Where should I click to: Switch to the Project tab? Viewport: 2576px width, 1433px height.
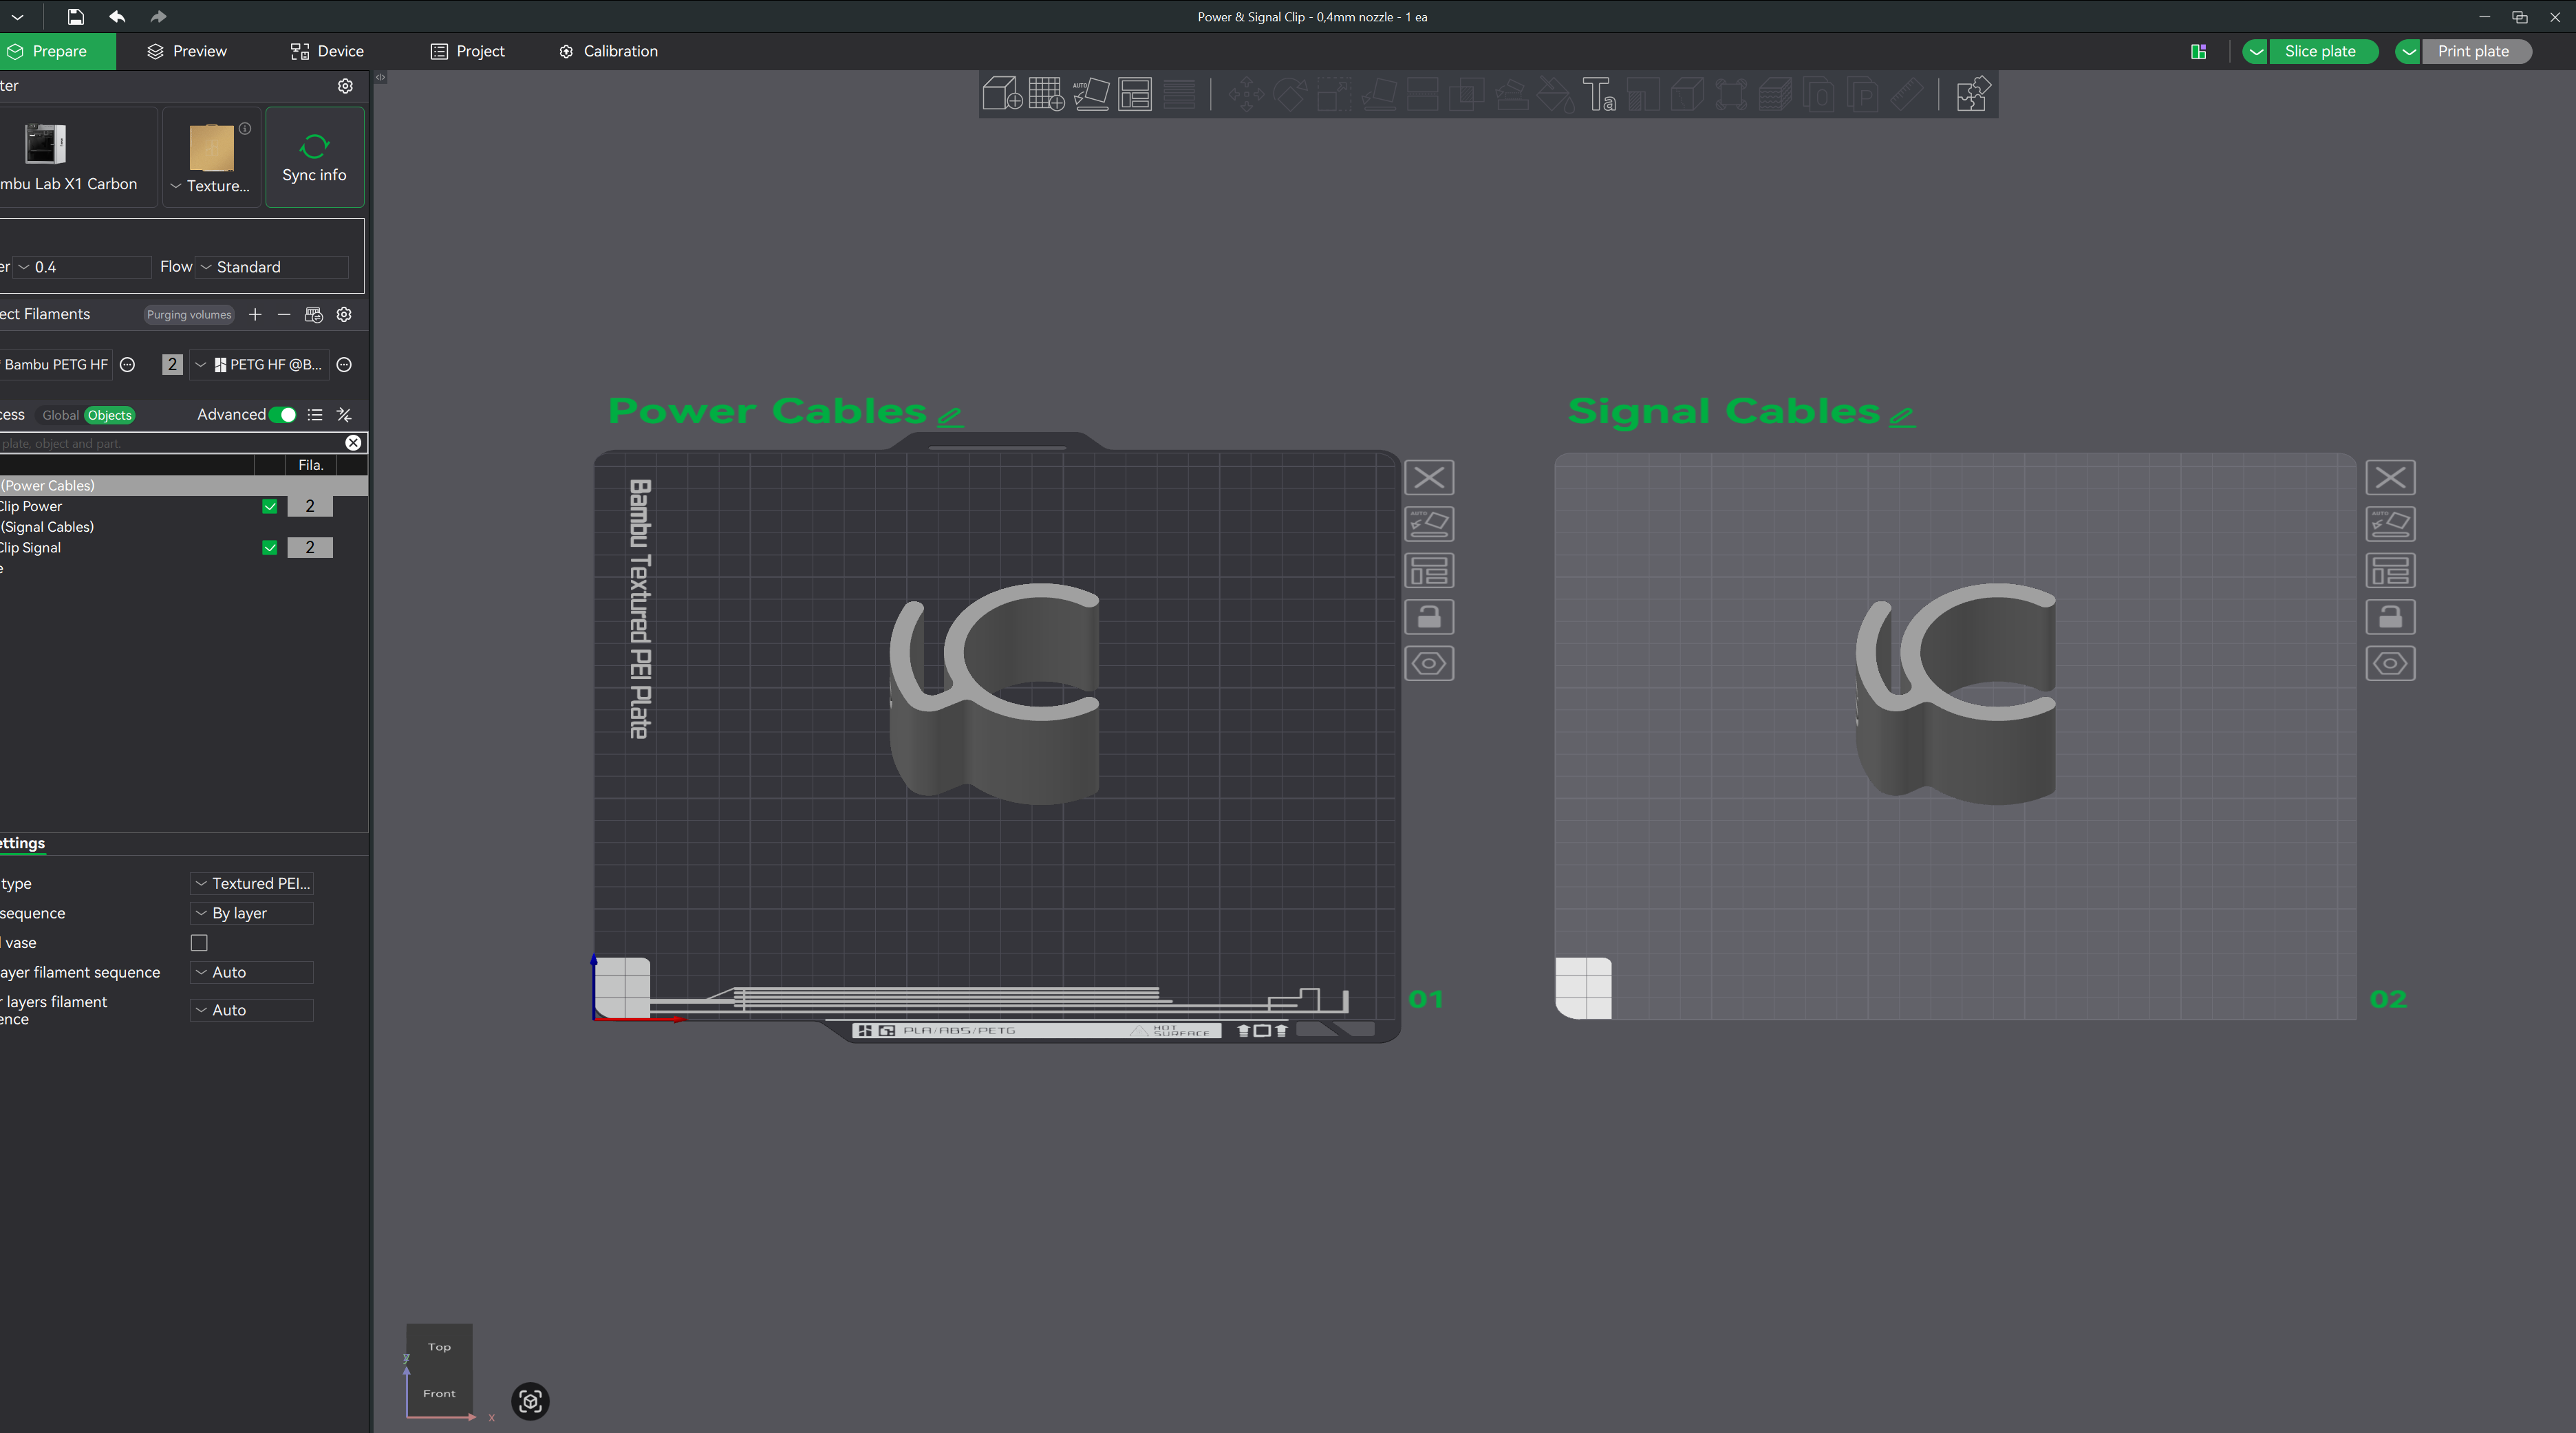pyautogui.click(x=468, y=51)
